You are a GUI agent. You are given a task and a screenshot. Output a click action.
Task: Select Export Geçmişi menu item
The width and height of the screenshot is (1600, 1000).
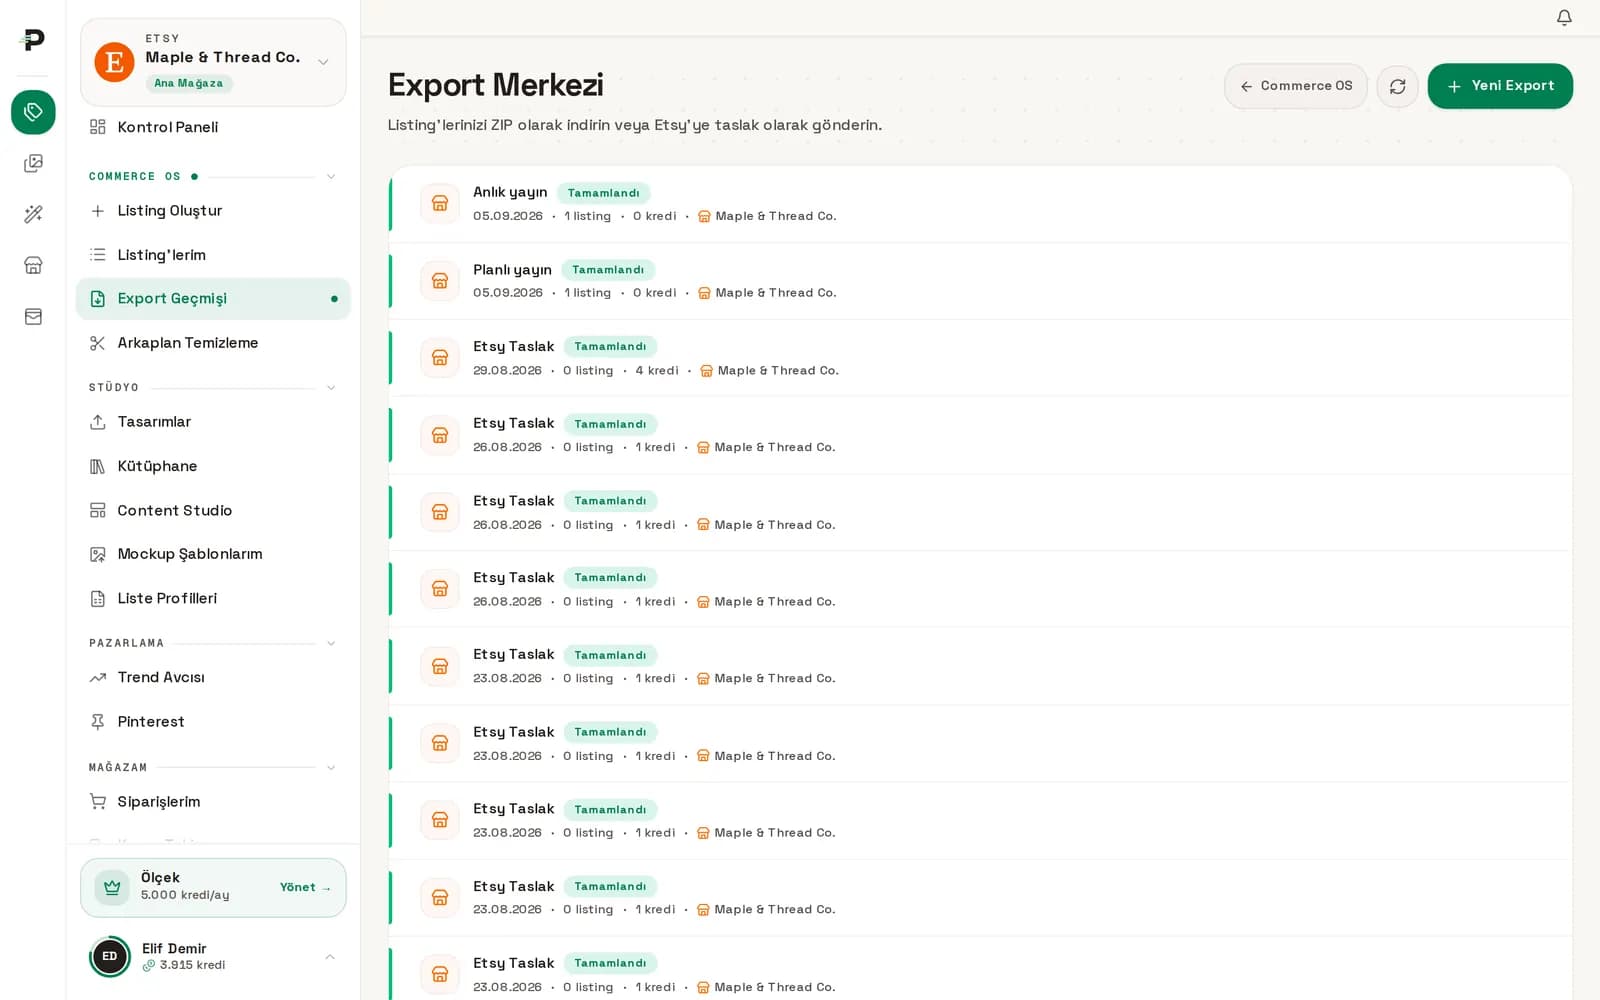pos(213,299)
